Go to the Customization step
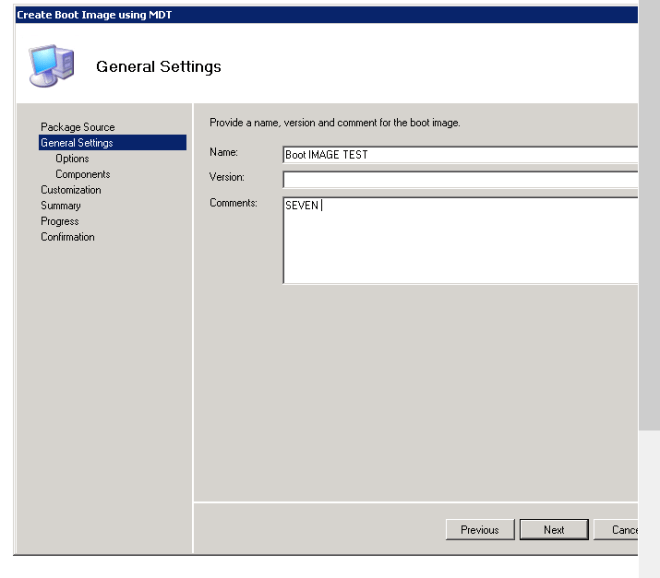This screenshot has height=578, width=660. [70, 189]
